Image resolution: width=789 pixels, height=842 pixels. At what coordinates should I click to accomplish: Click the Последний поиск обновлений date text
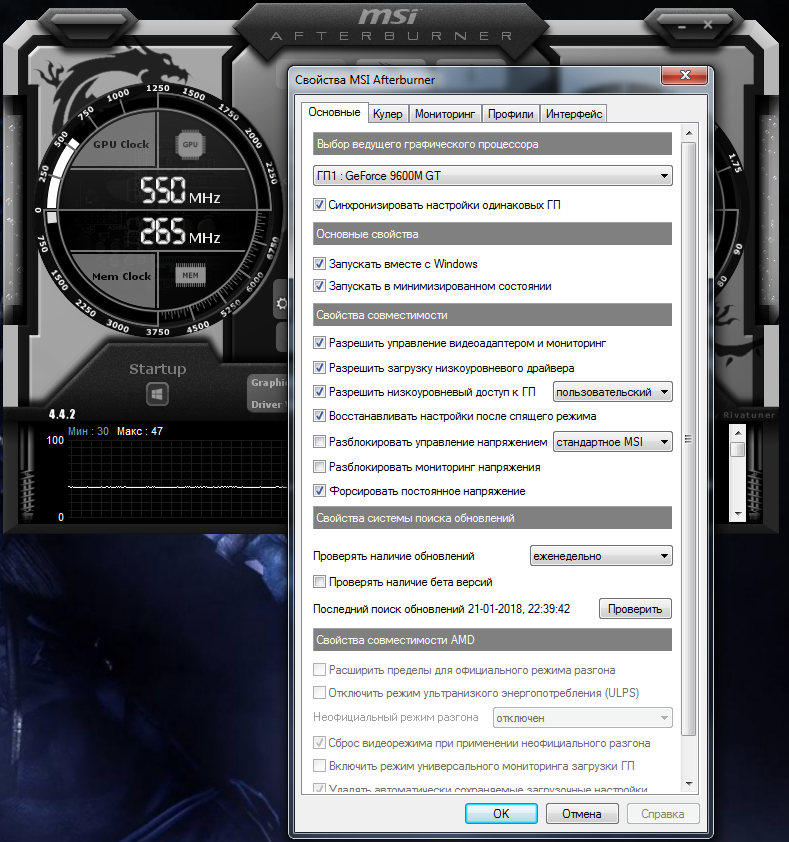click(441, 609)
